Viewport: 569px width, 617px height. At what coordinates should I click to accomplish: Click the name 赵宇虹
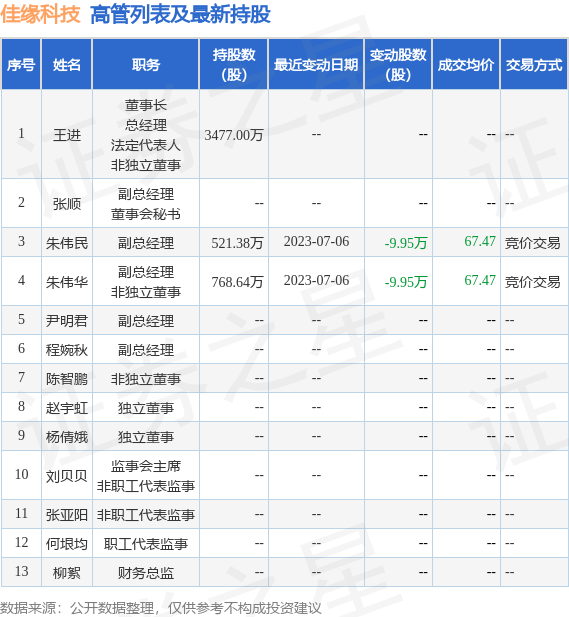[67, 408]
